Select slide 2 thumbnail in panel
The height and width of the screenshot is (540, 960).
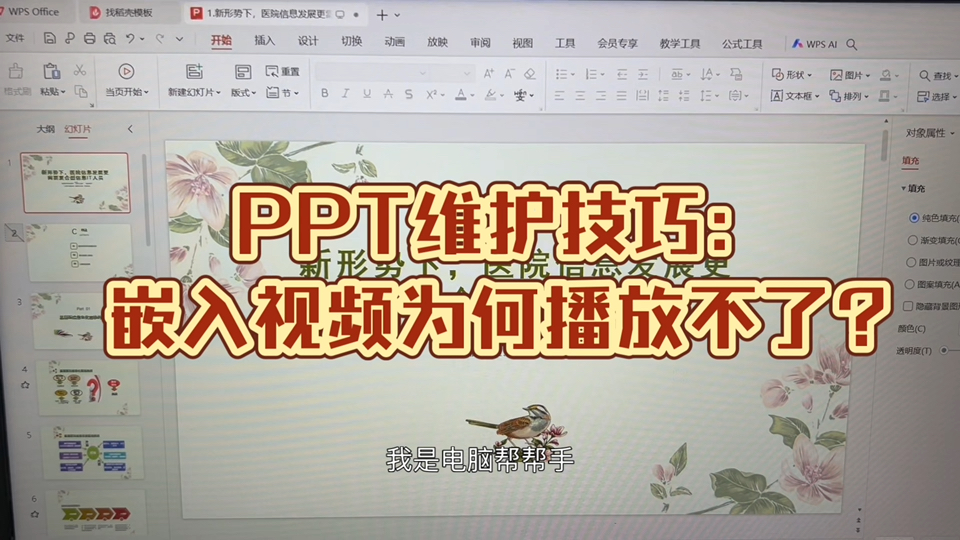click(79, 252)
